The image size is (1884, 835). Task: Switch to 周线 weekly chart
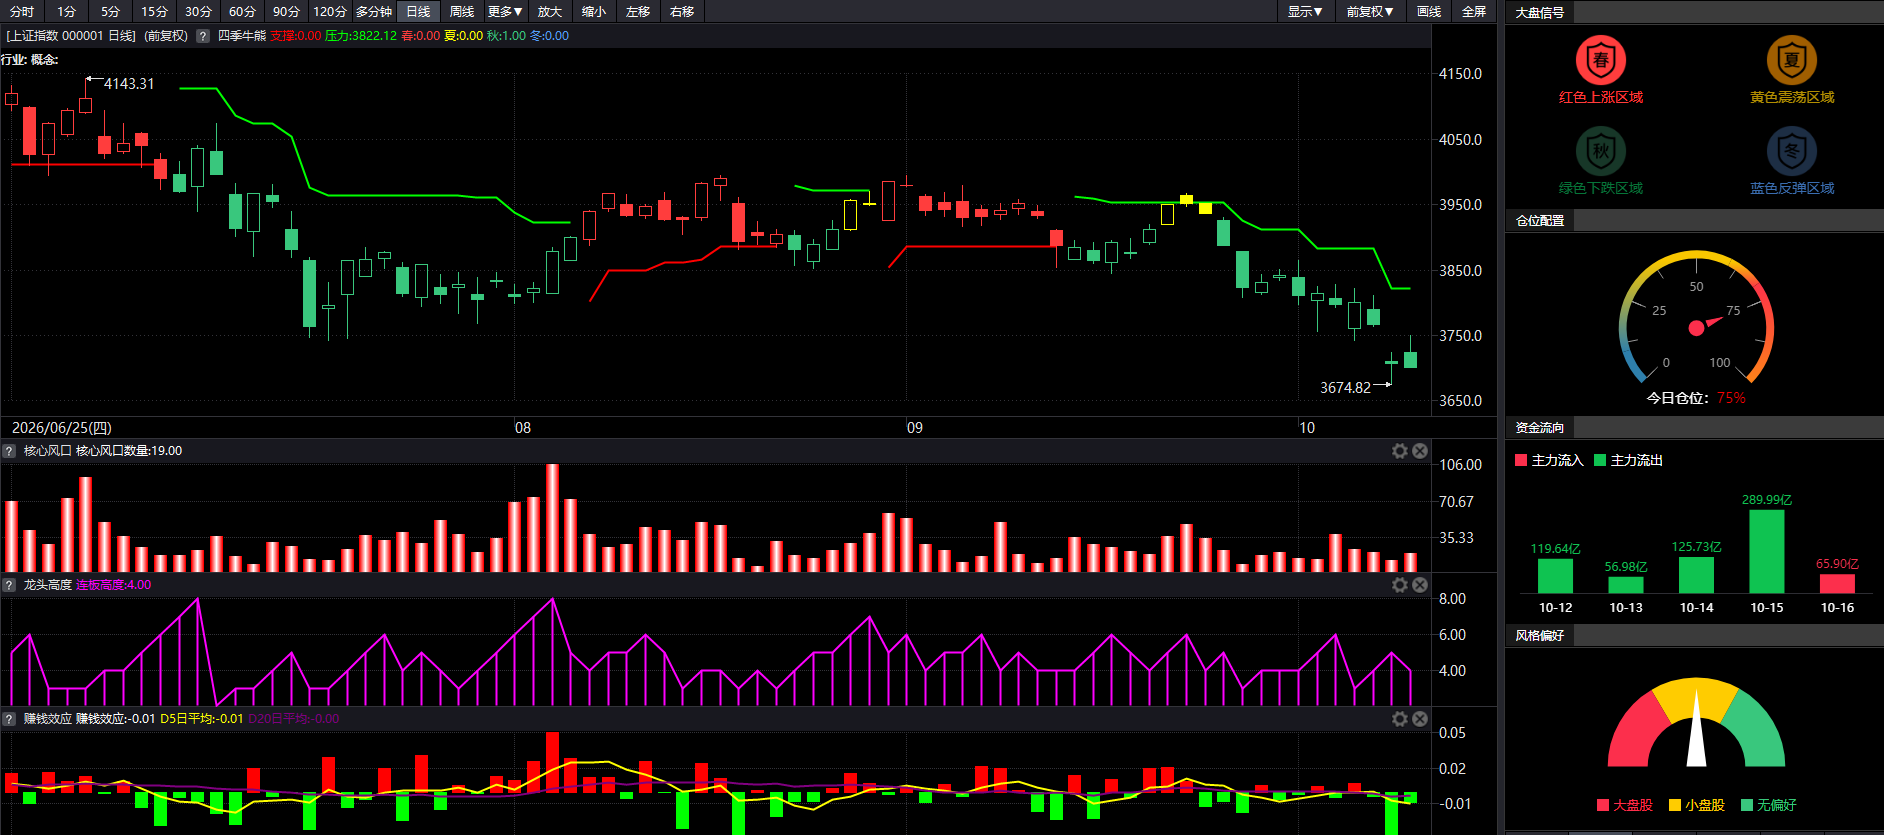(x=462, y=11)
